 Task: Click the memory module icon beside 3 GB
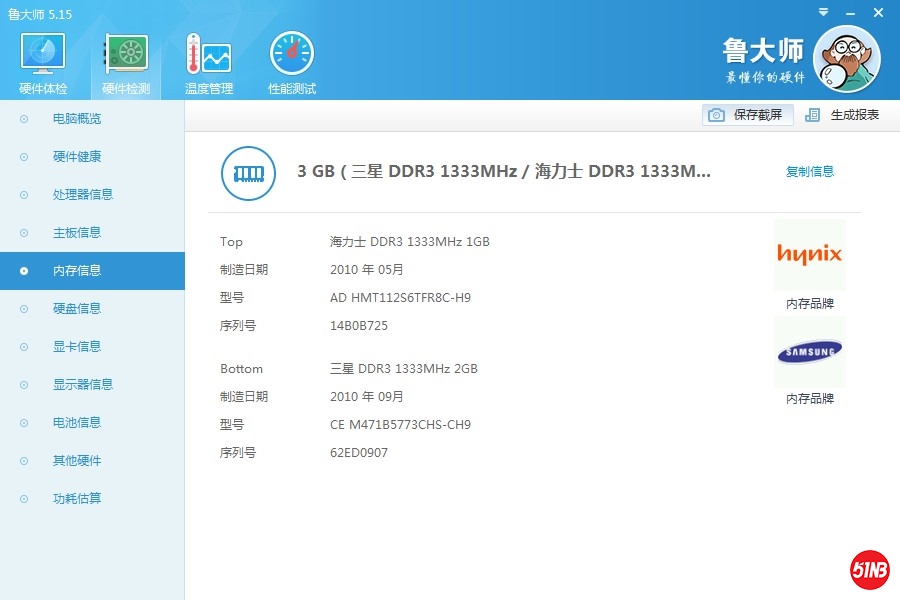tap(247, 172)
